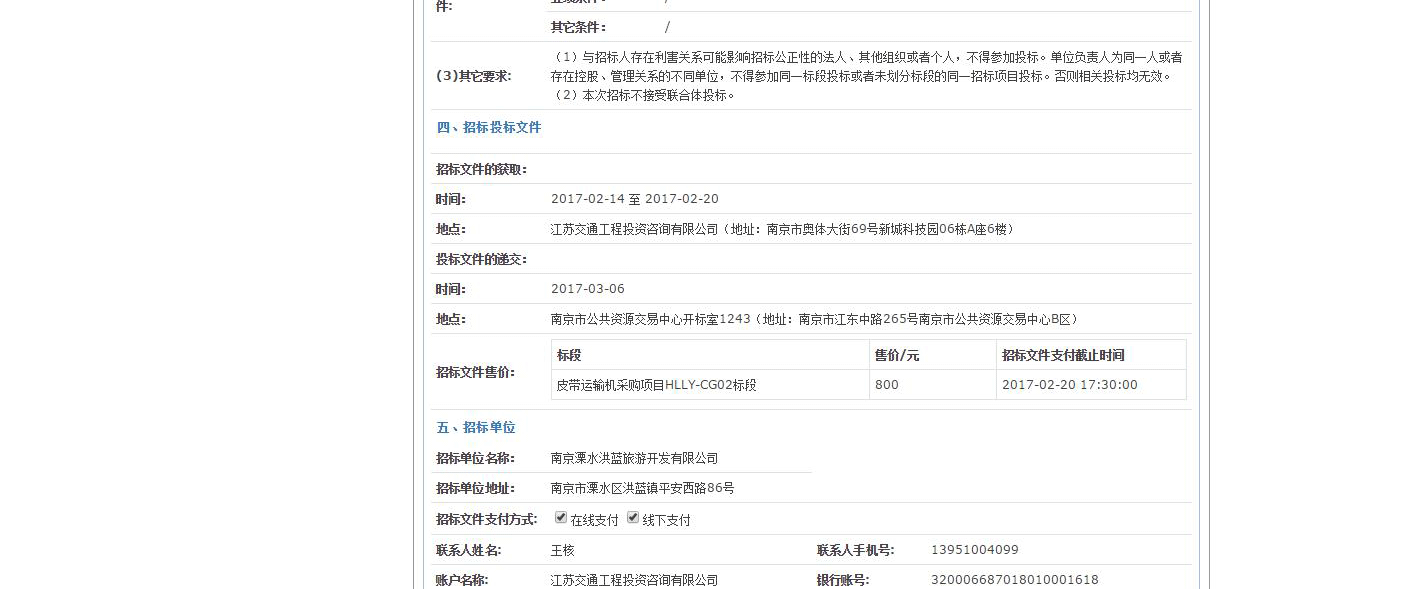This screenshot has height=589, width=1423.
Task: Click the 四、招标投标文件 section heading
Action: (489, 127)
